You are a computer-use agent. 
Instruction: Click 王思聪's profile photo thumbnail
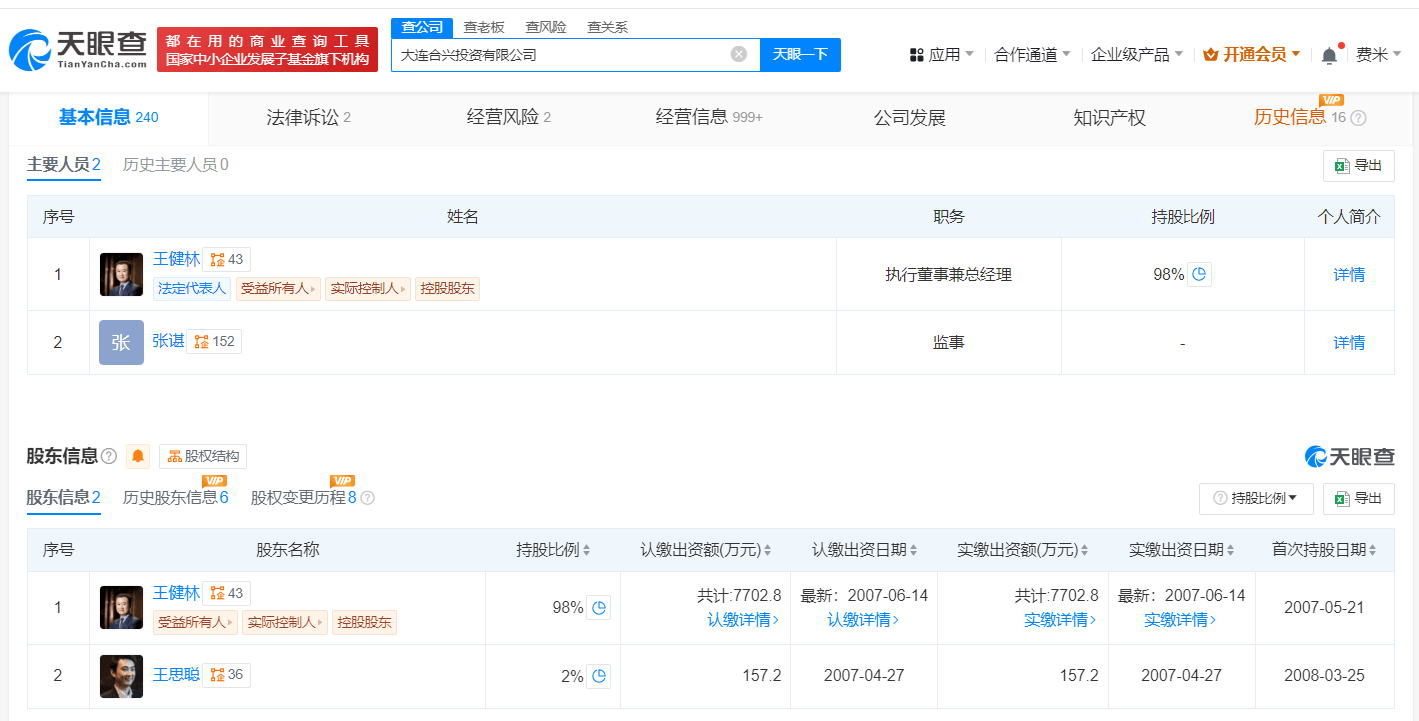[121, 676]
